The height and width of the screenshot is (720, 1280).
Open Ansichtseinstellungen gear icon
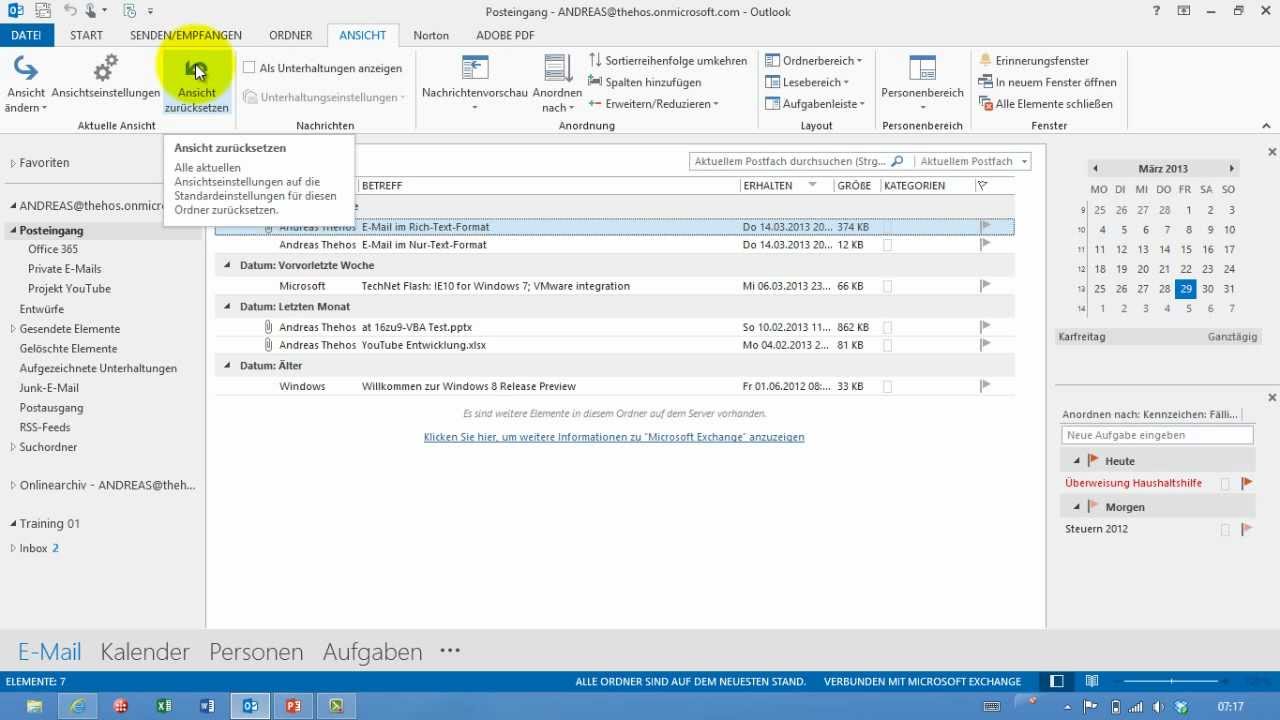105,68
